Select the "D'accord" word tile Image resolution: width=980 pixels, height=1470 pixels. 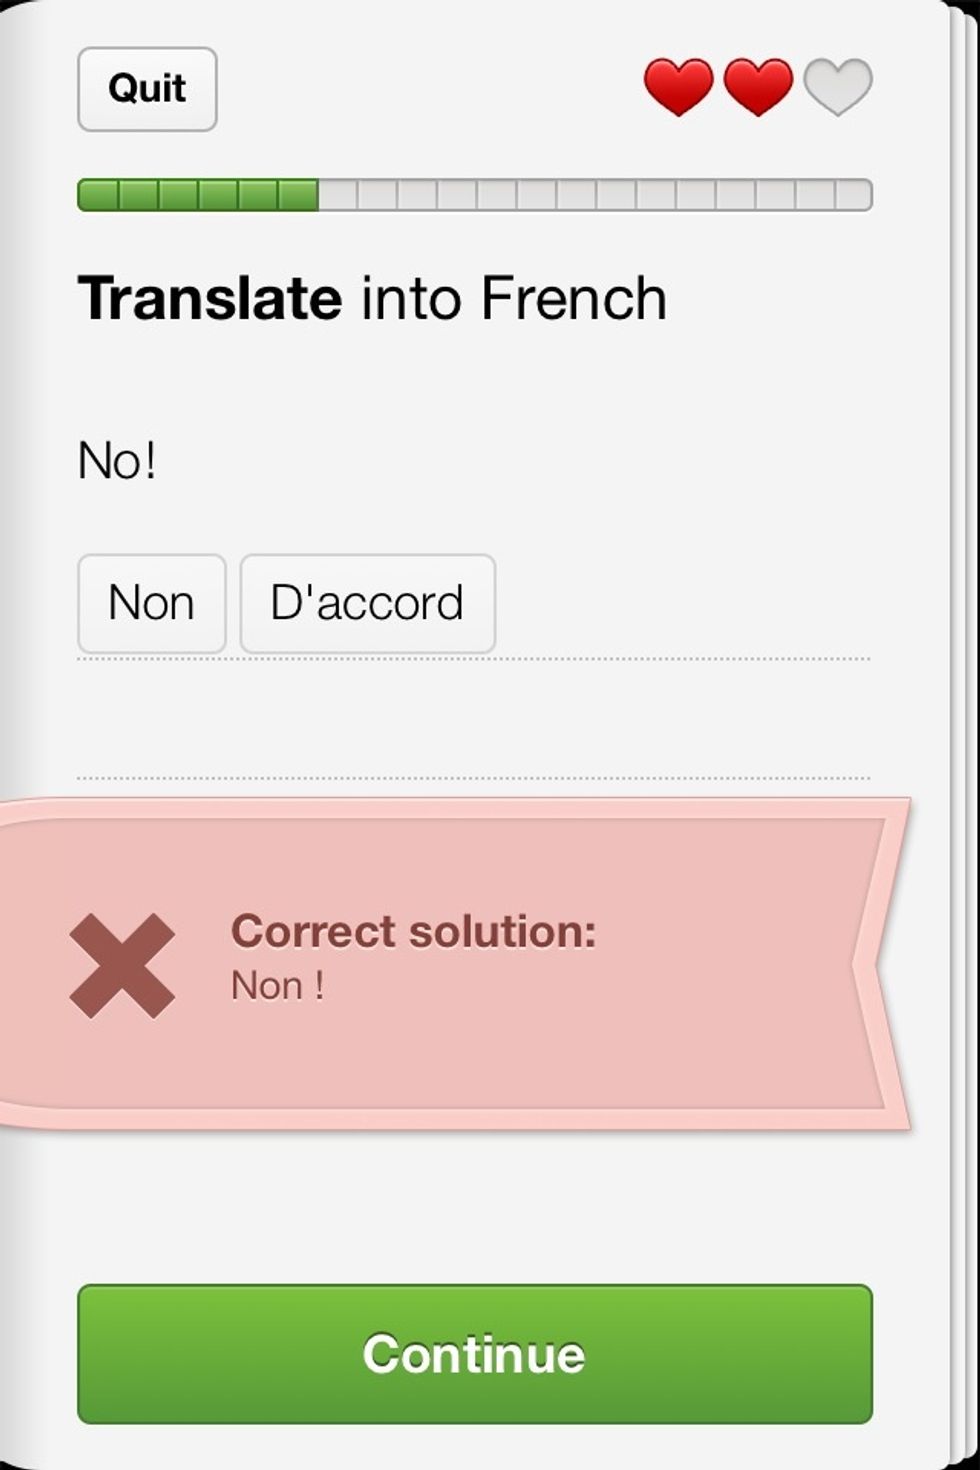(x=367, y=604)
